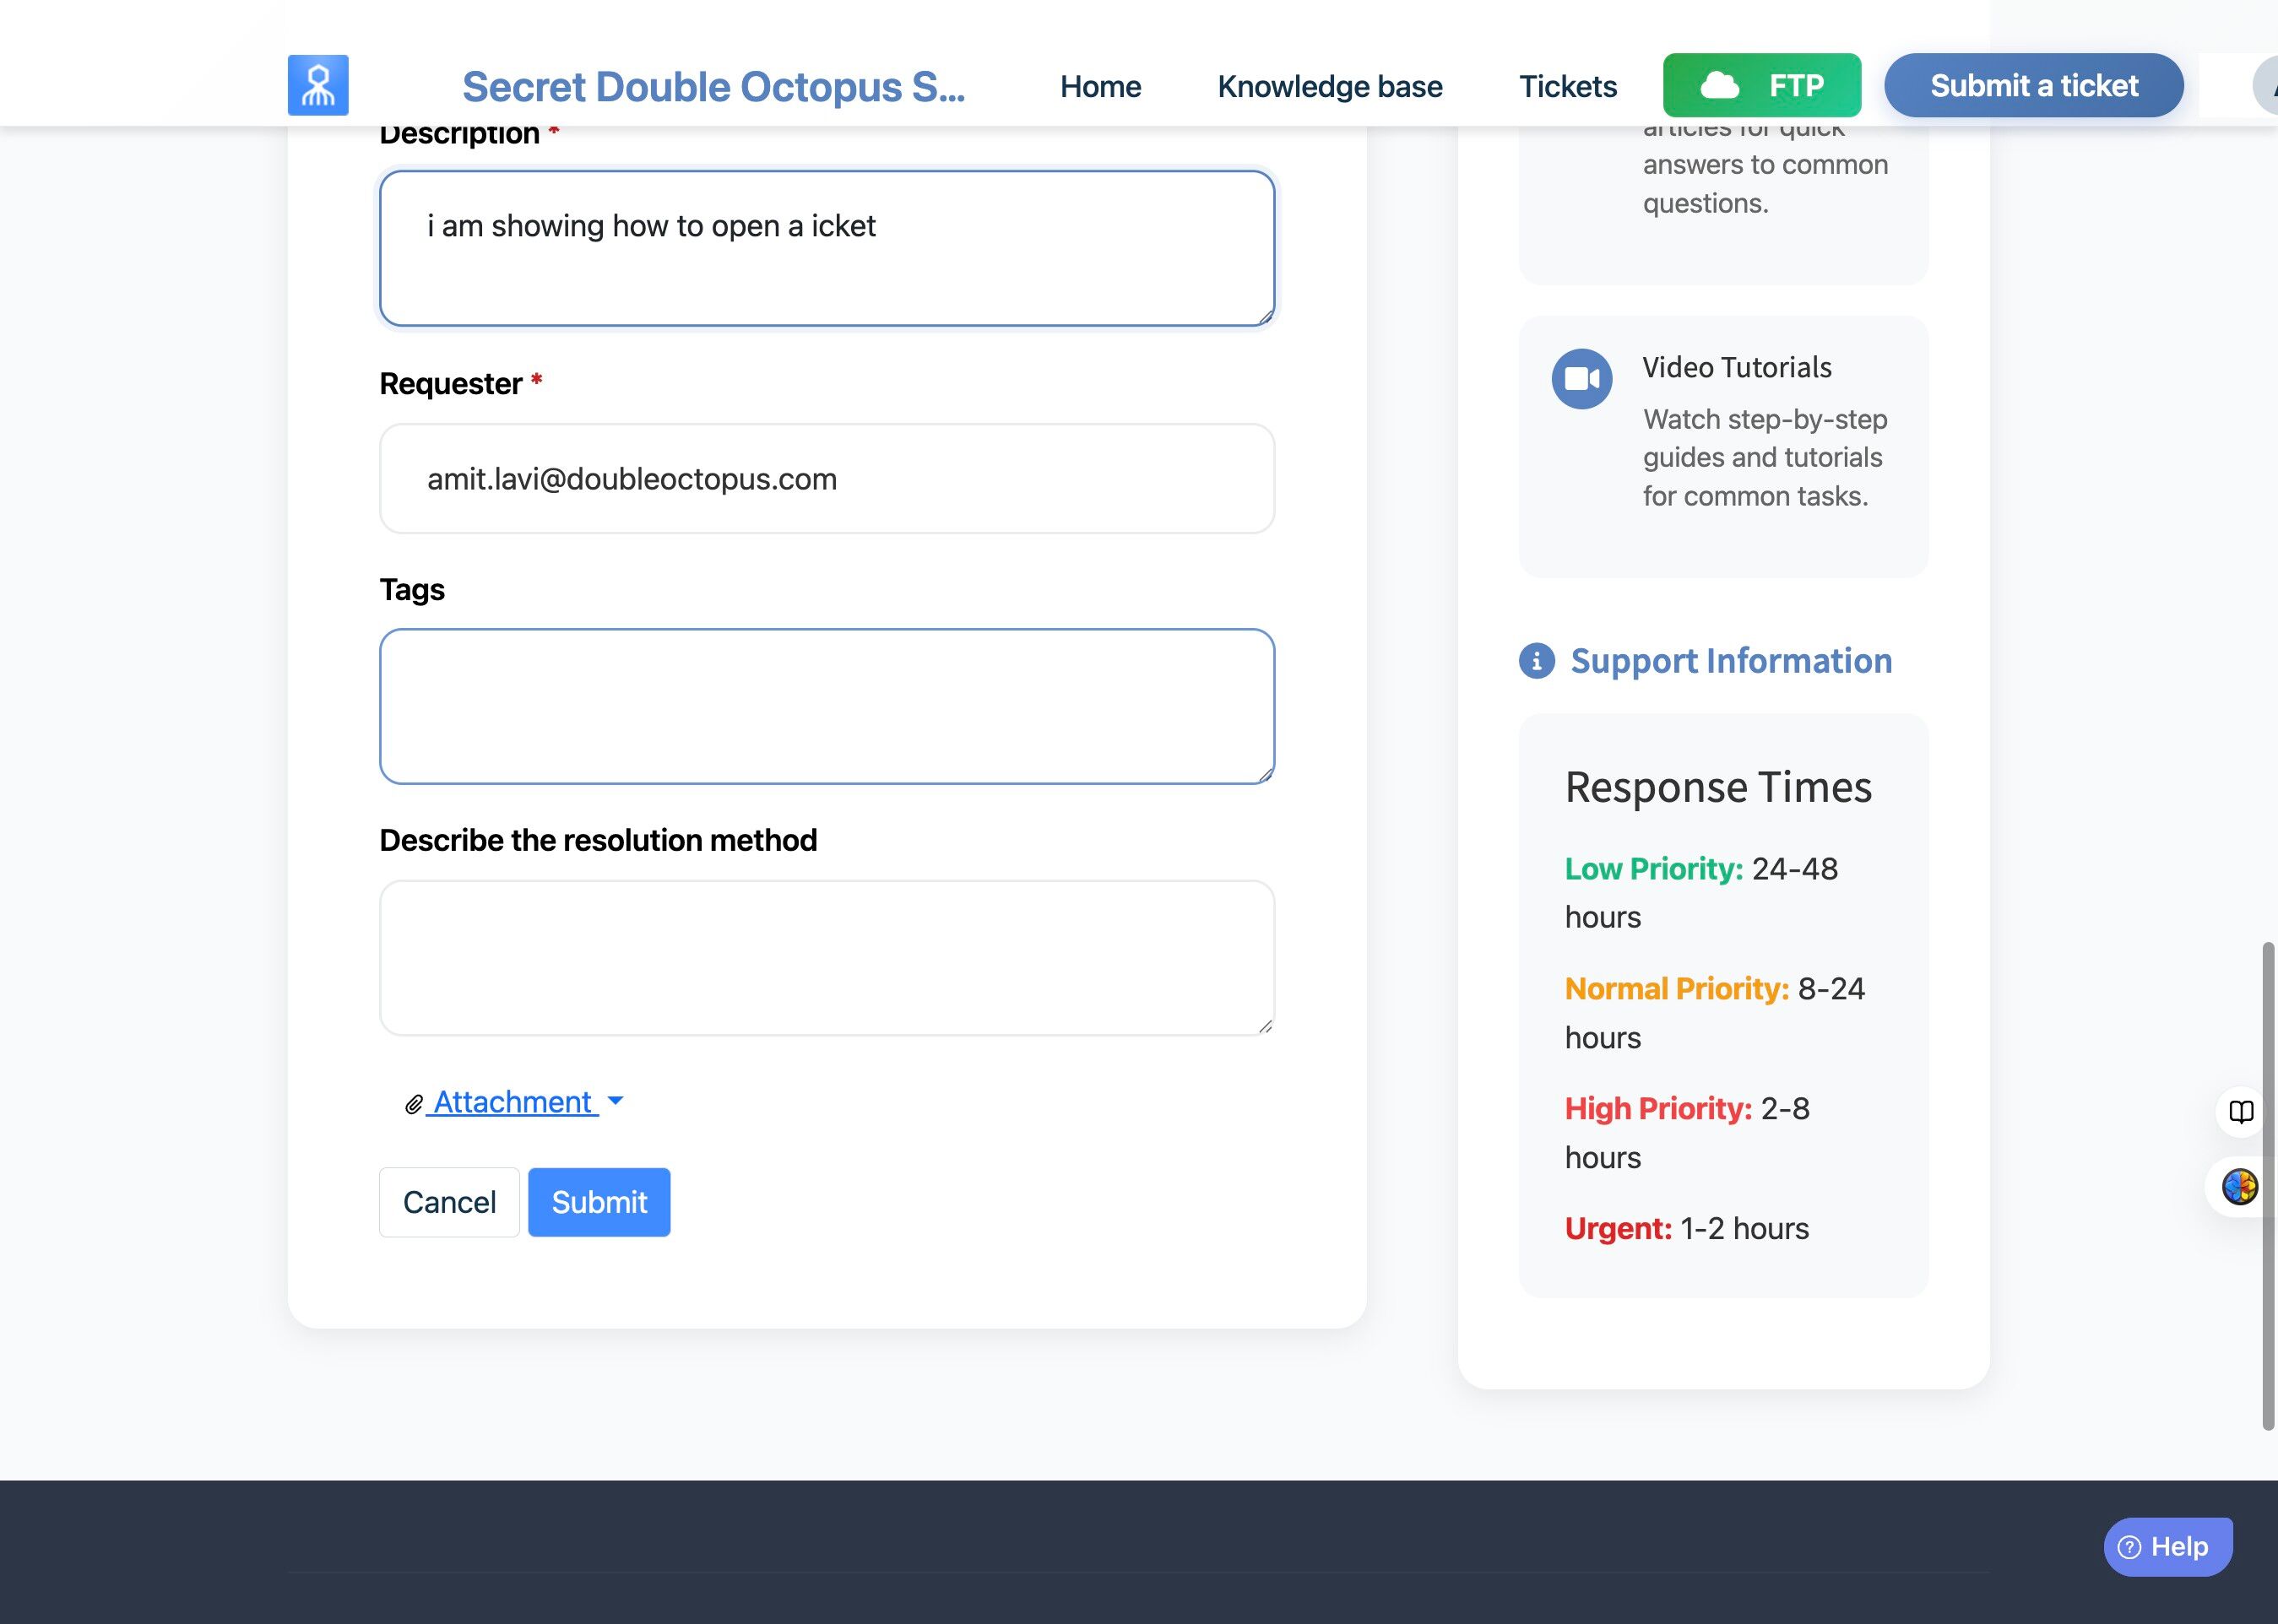Click the paperclip attachment icon
The height and width of the screenshot is (1624, 2278).
[413, 1104]
